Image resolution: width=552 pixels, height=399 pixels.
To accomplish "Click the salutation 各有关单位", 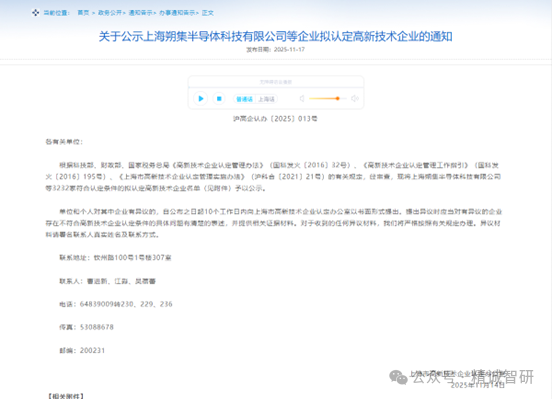I will click(x=64, y=142).
